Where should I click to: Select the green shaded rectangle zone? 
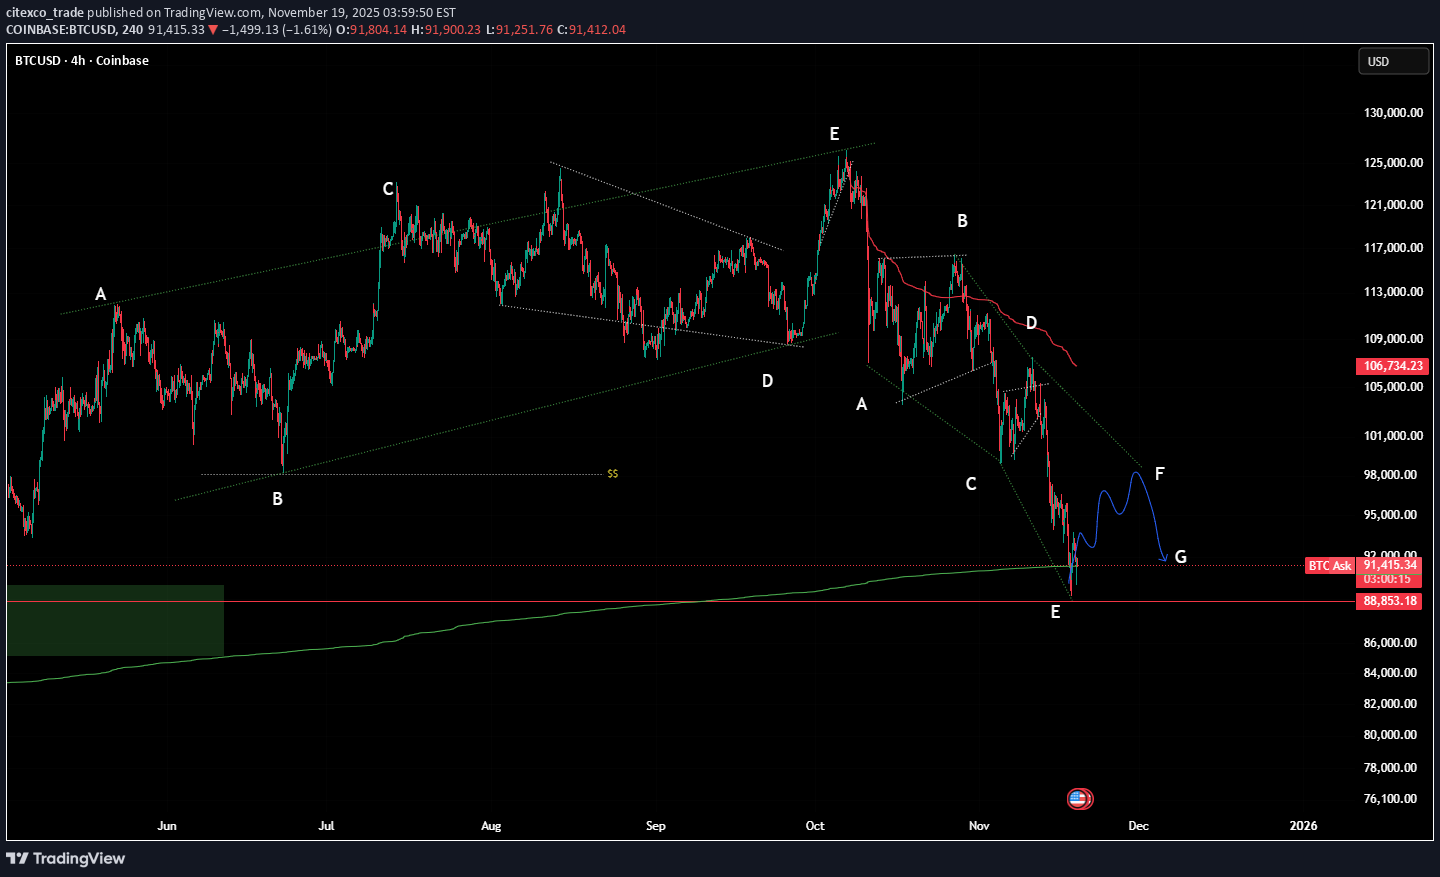pyautogui.click(x=115, y=620)
